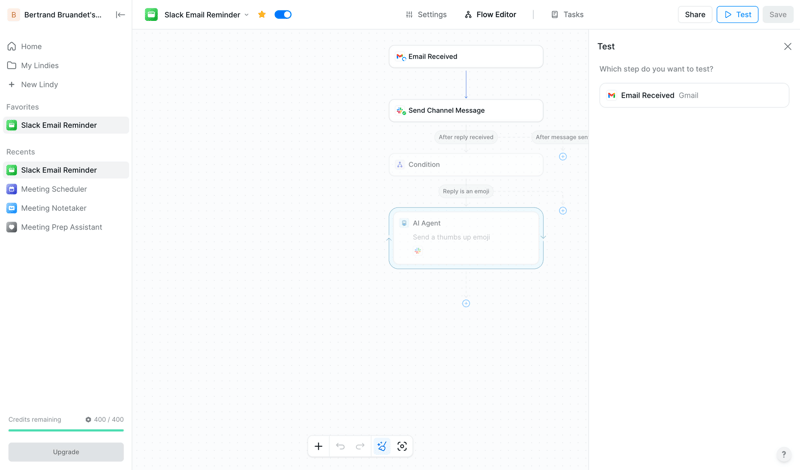Open Slack Email Reminder under Favorites
This screenshot has height=470, width=800.
(66, 125)
